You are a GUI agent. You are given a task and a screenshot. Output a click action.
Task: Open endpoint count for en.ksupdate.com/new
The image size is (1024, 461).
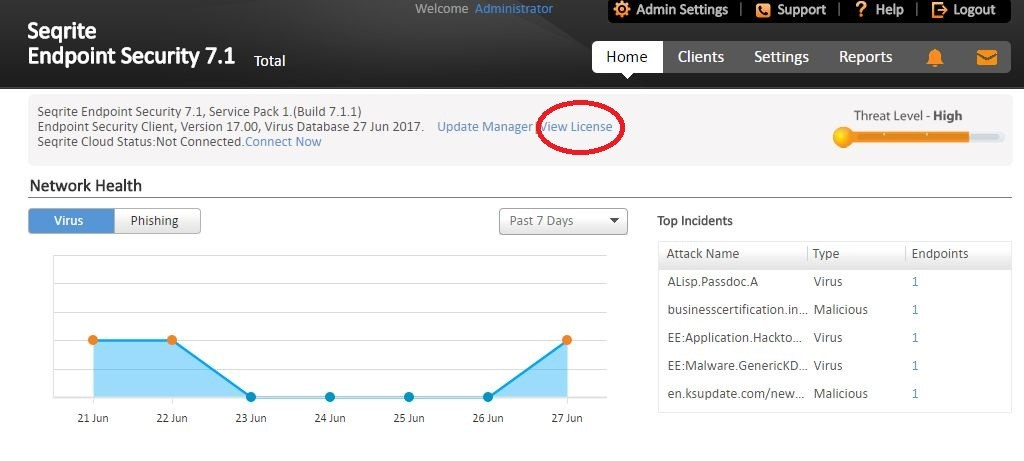(x=915, y=394)
